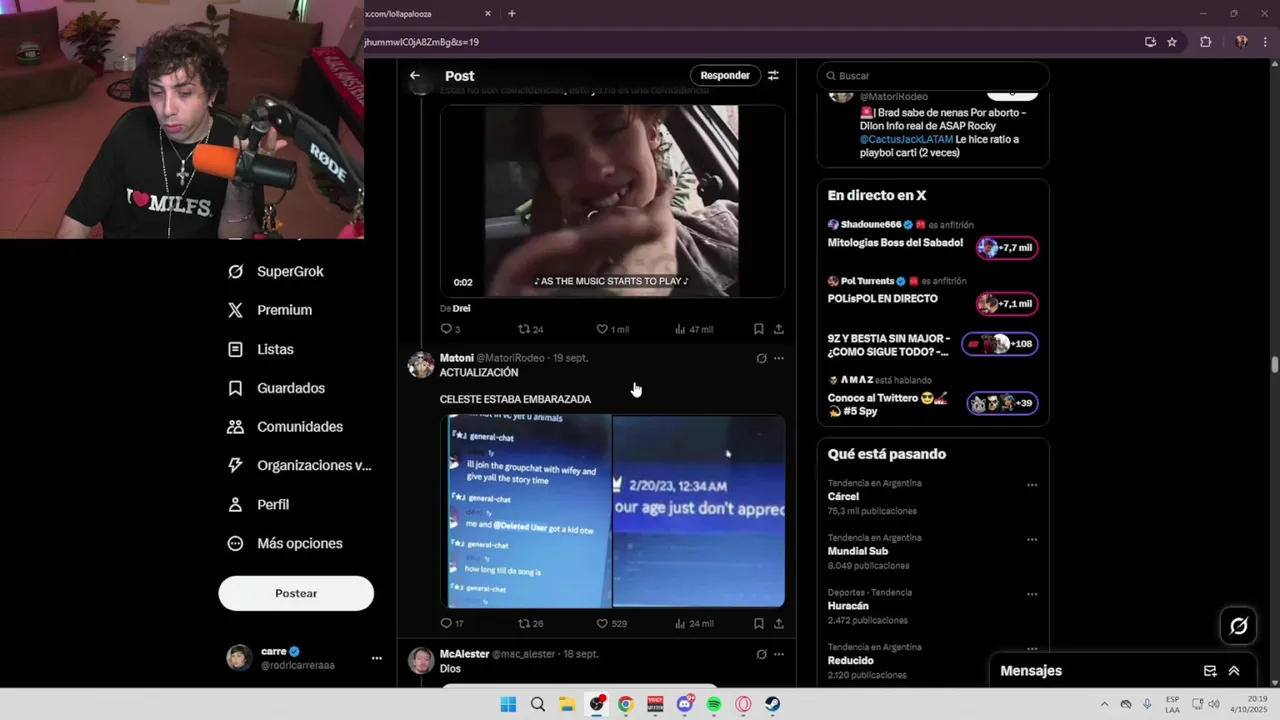Close the lollapalooza browser tab

[488, 13]
